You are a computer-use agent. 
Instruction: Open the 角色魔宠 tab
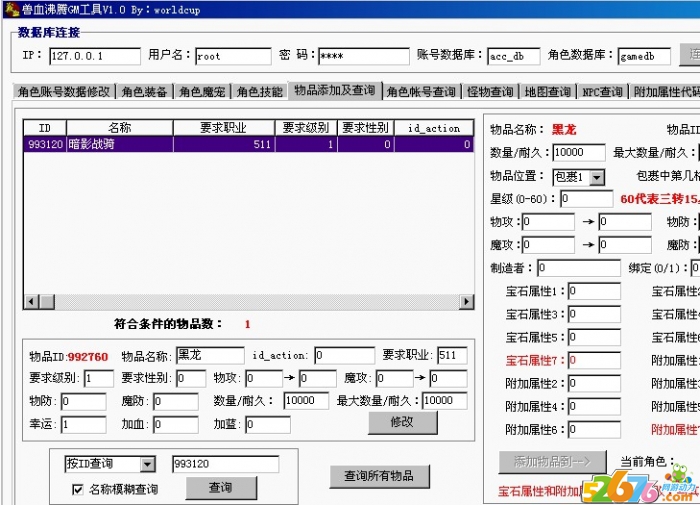tap(202, 92)
